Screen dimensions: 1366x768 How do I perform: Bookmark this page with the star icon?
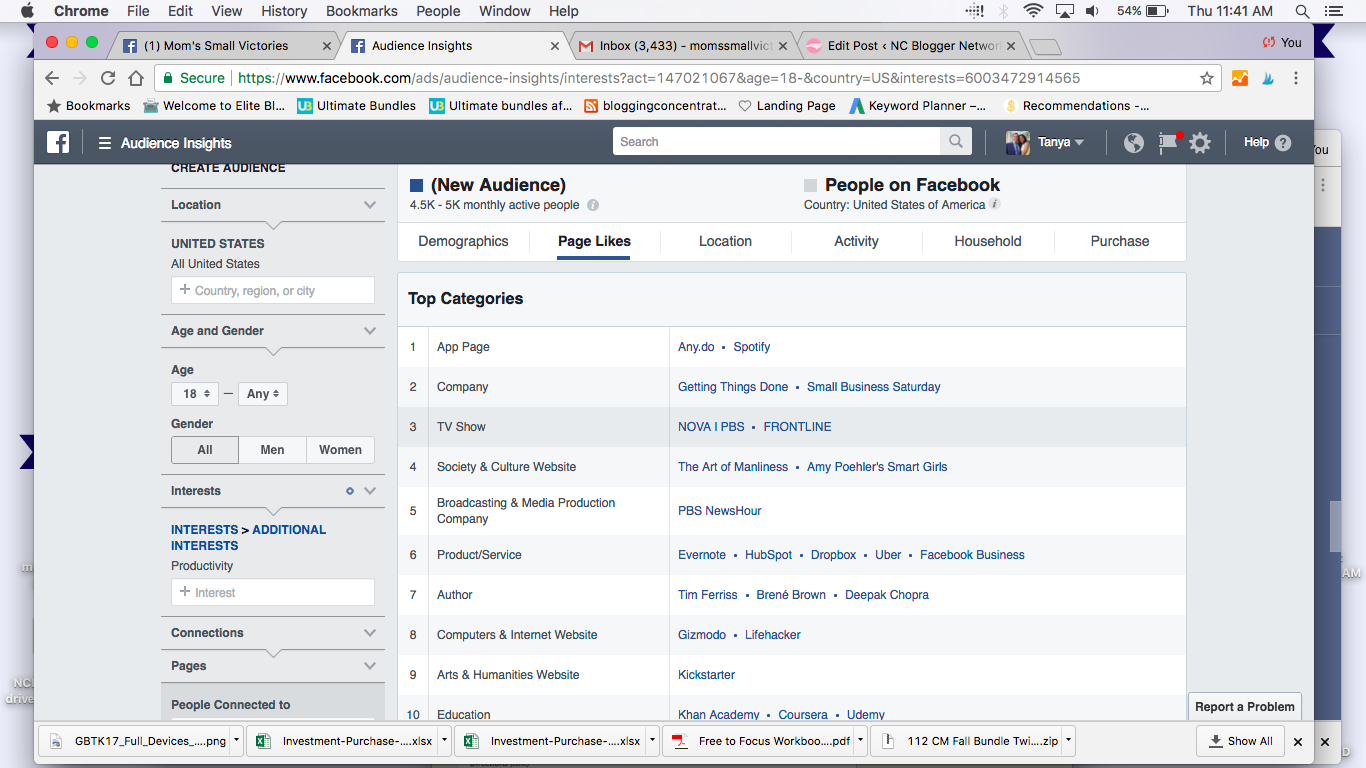(1207, 78)
